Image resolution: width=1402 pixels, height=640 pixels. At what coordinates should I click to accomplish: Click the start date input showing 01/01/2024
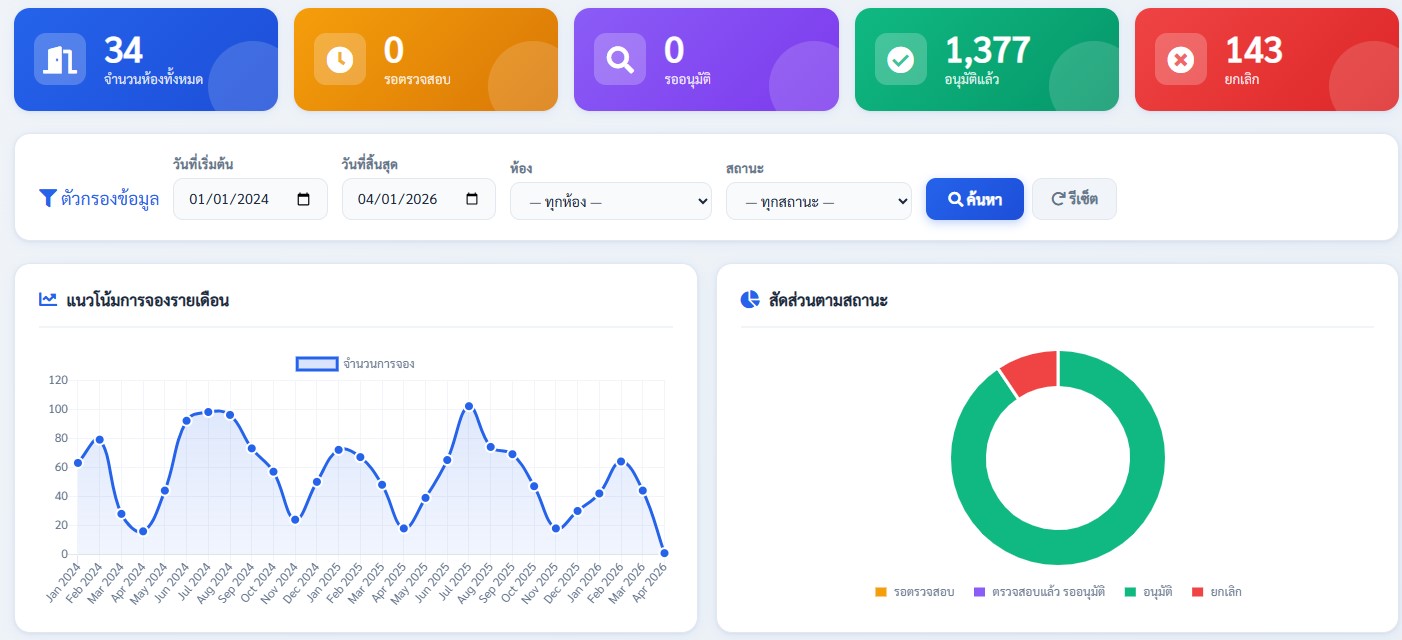coord(250,199)
